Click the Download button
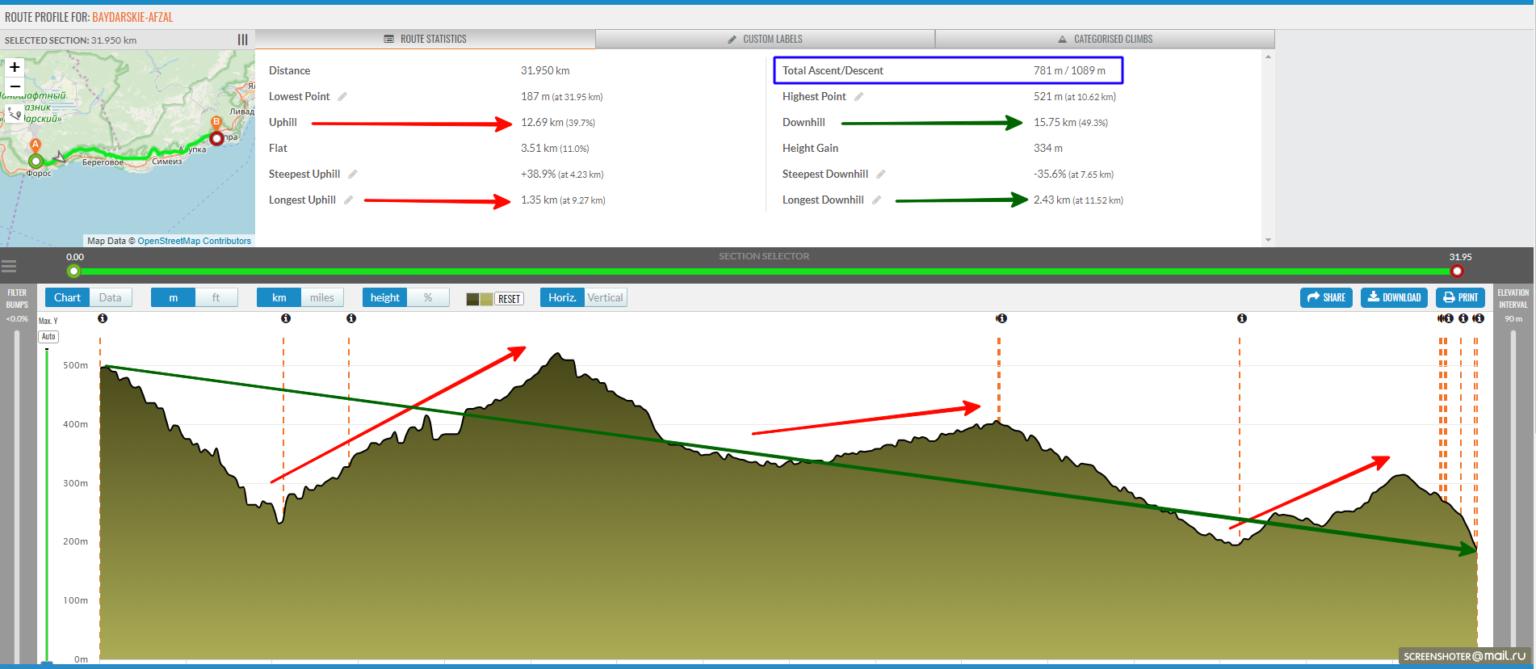The image size is (1536, 669). coord(1393,297)
